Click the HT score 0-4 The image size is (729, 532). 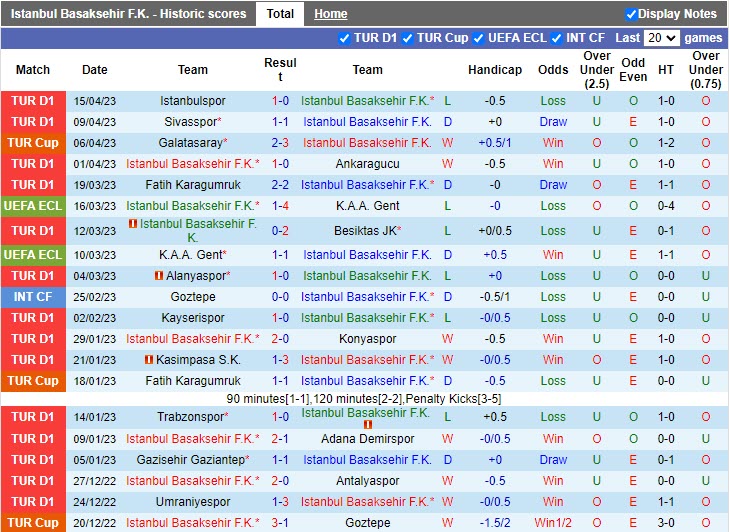click(666, 206)
